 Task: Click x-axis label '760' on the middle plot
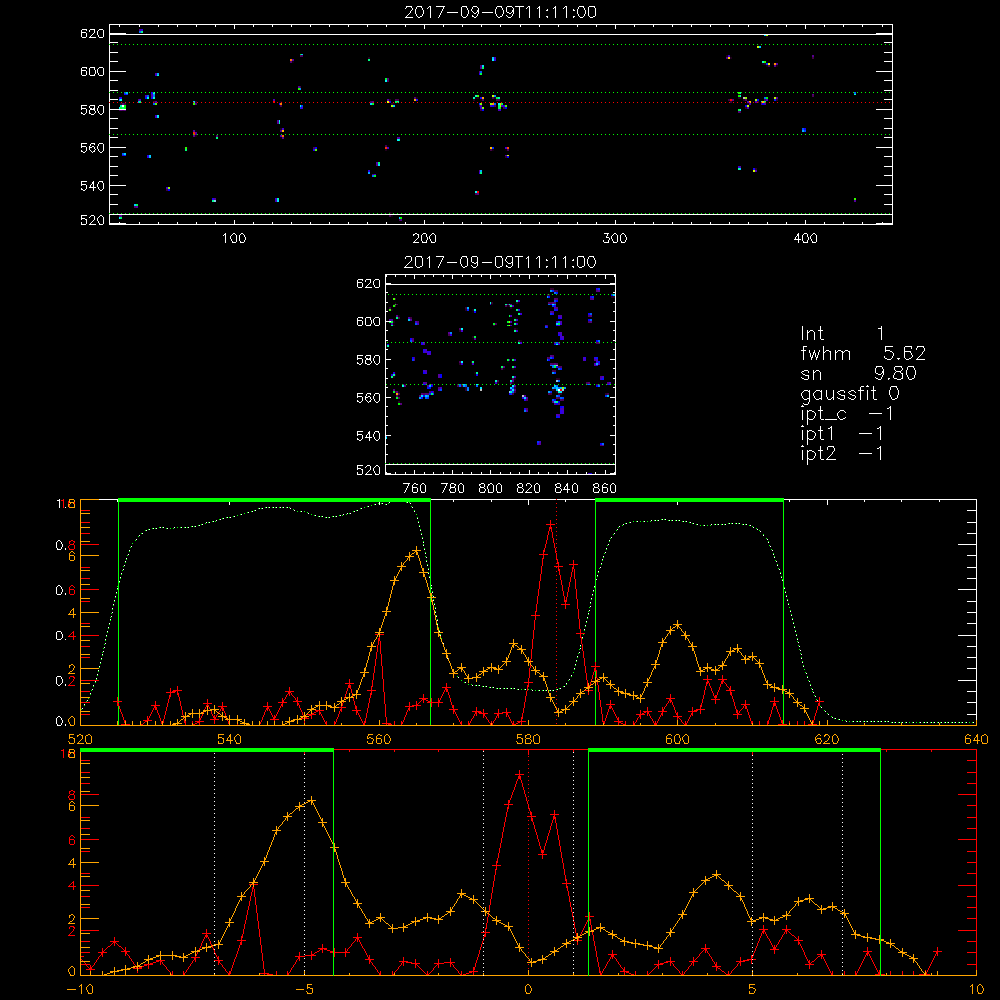(x=415, y=489)
